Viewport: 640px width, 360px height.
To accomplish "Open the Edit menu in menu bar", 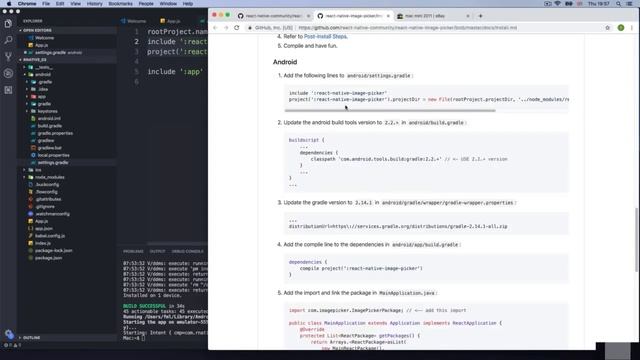I will click(x=60, y=4).
